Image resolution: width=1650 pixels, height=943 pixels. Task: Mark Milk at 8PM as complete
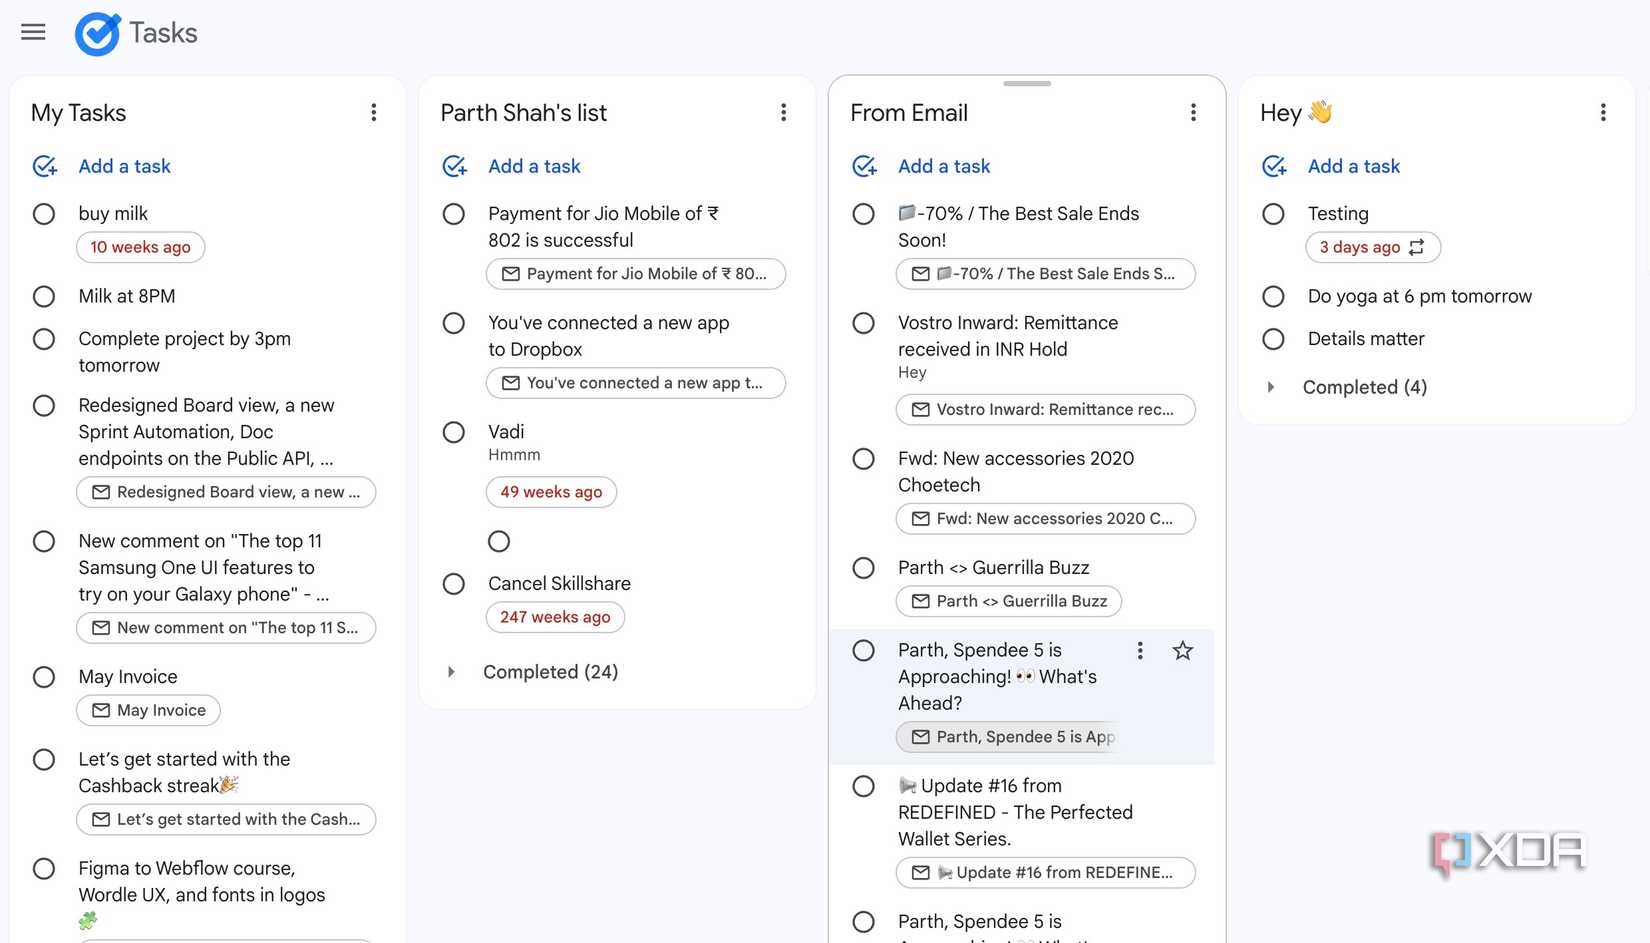point(44,297)
